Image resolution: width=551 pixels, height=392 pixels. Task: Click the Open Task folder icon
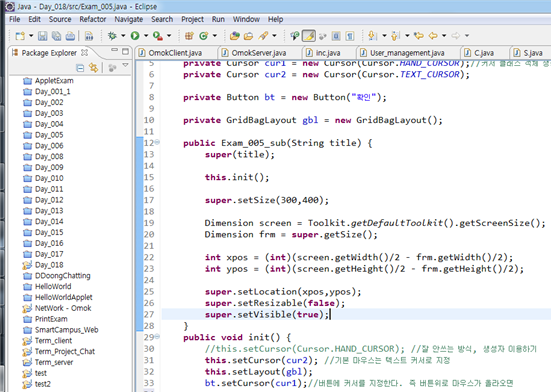tap(248, 35)
